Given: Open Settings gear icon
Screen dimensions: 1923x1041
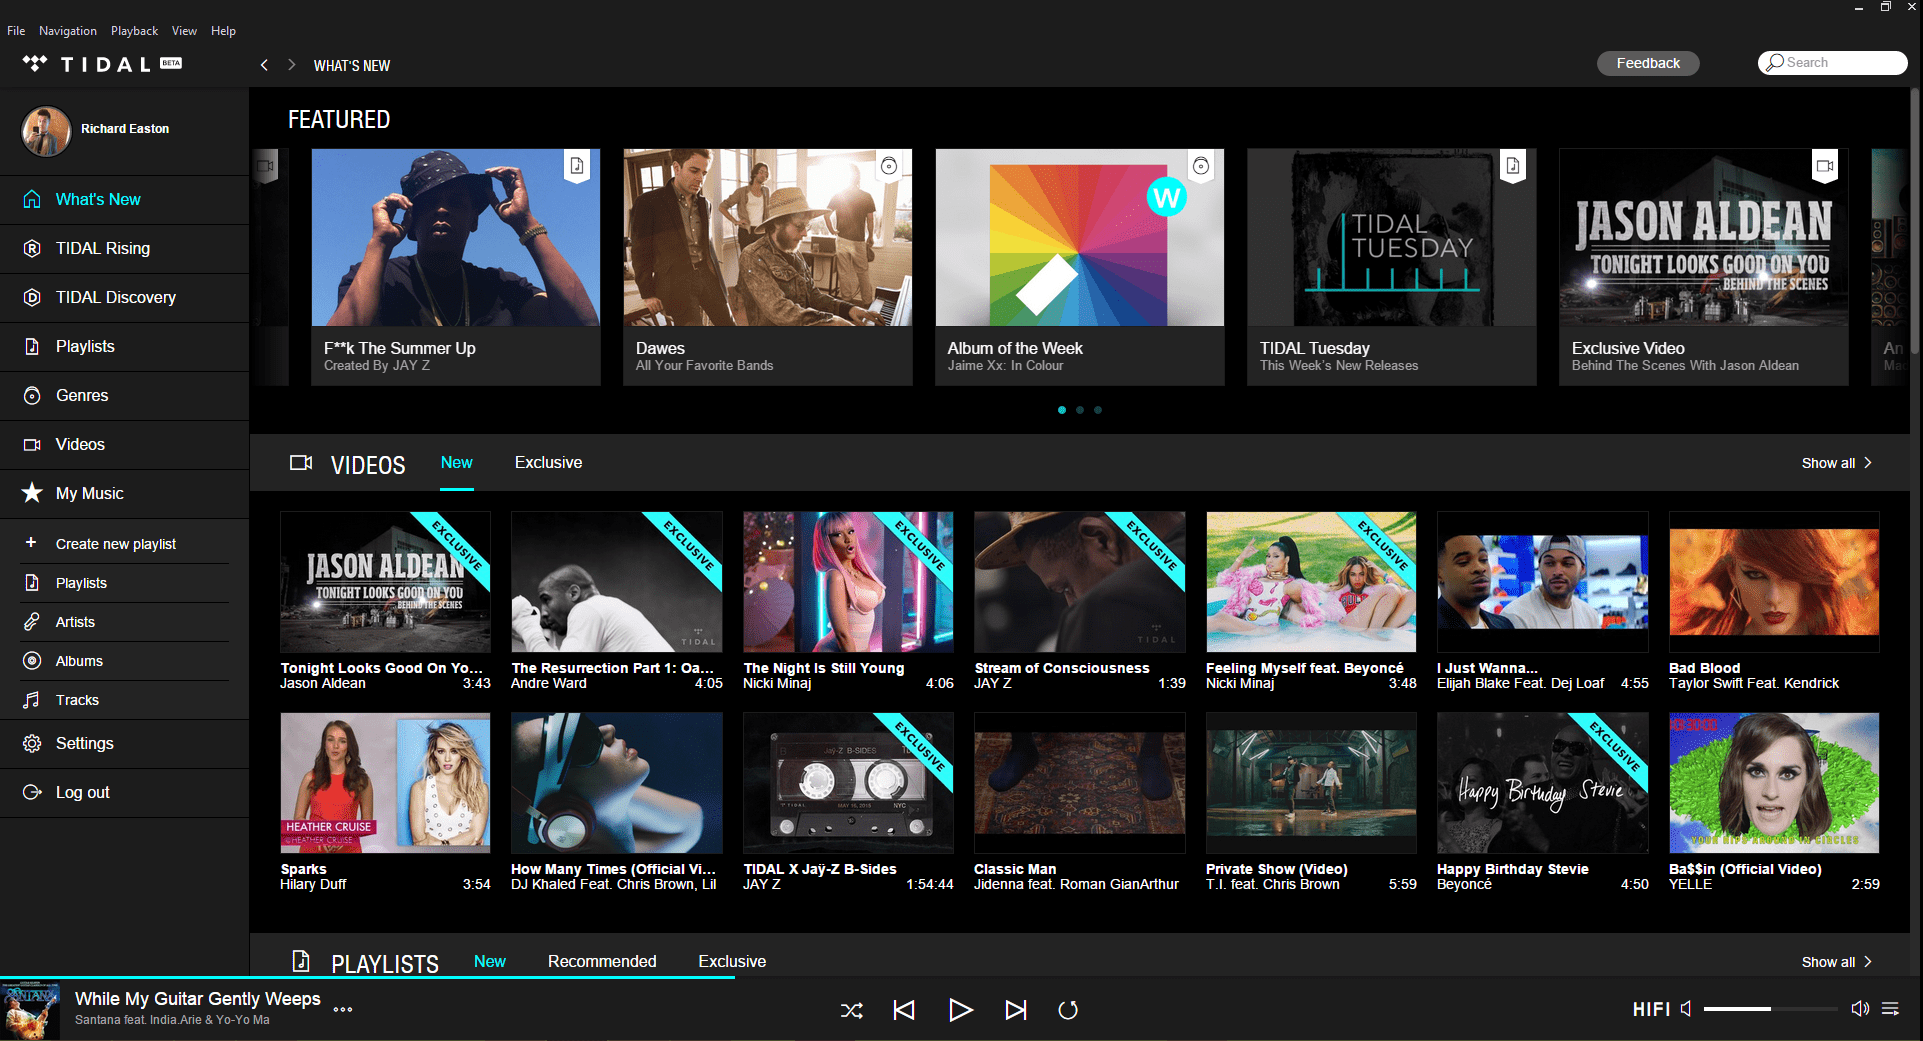Looking at the screenshot, I should (32, 743).
